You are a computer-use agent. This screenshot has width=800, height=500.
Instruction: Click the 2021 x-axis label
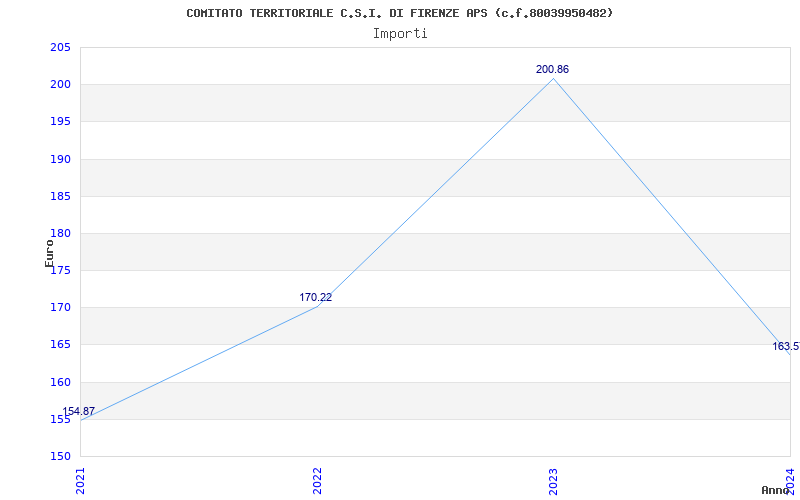tap(80, 481)
